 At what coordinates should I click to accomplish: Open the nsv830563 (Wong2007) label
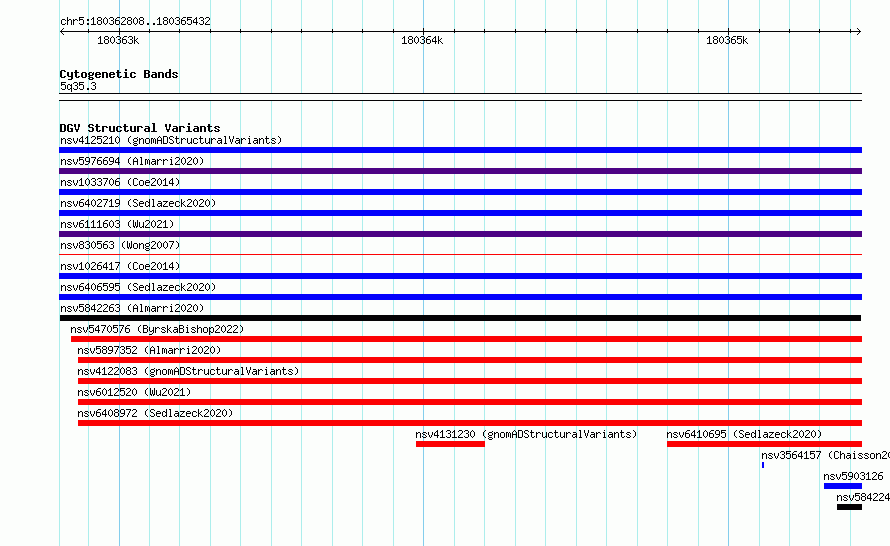[x=120, y=245]
